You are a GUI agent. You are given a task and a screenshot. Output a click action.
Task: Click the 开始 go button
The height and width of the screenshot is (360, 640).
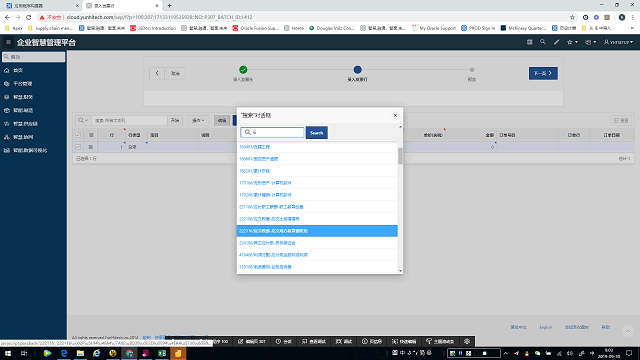coord(175,120)
